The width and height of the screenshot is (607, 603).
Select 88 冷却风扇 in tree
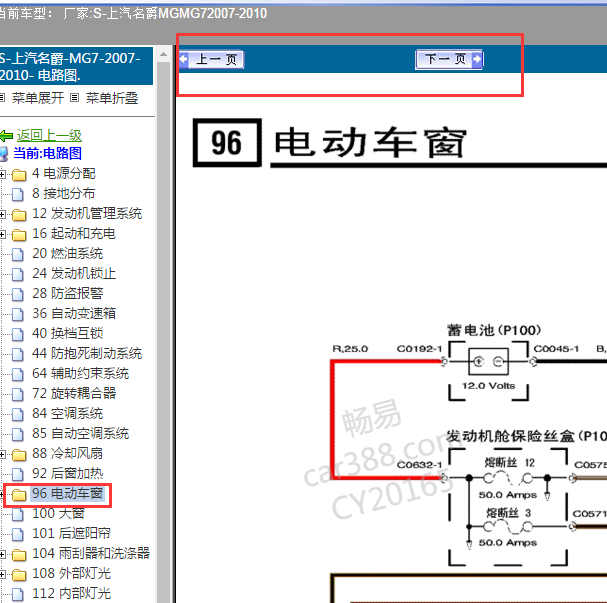click(67, 453)
